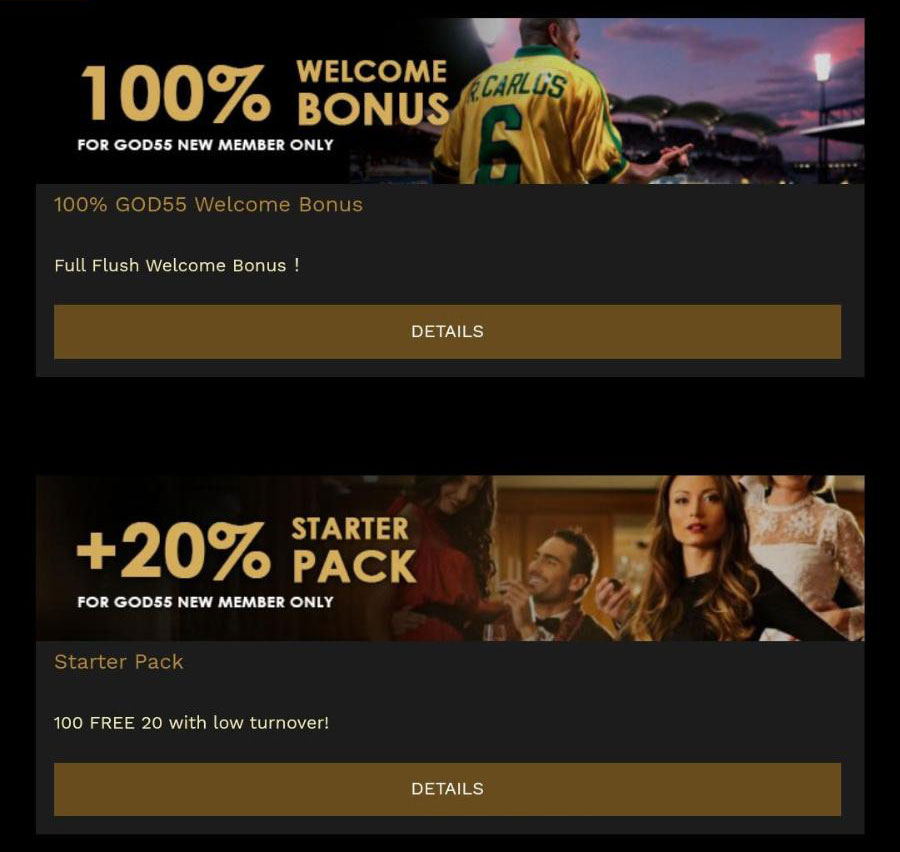This screenshot has height=852, width=900.
Task: Open DETAILS for the Starter Pack promotion
Action: point(447,789)
